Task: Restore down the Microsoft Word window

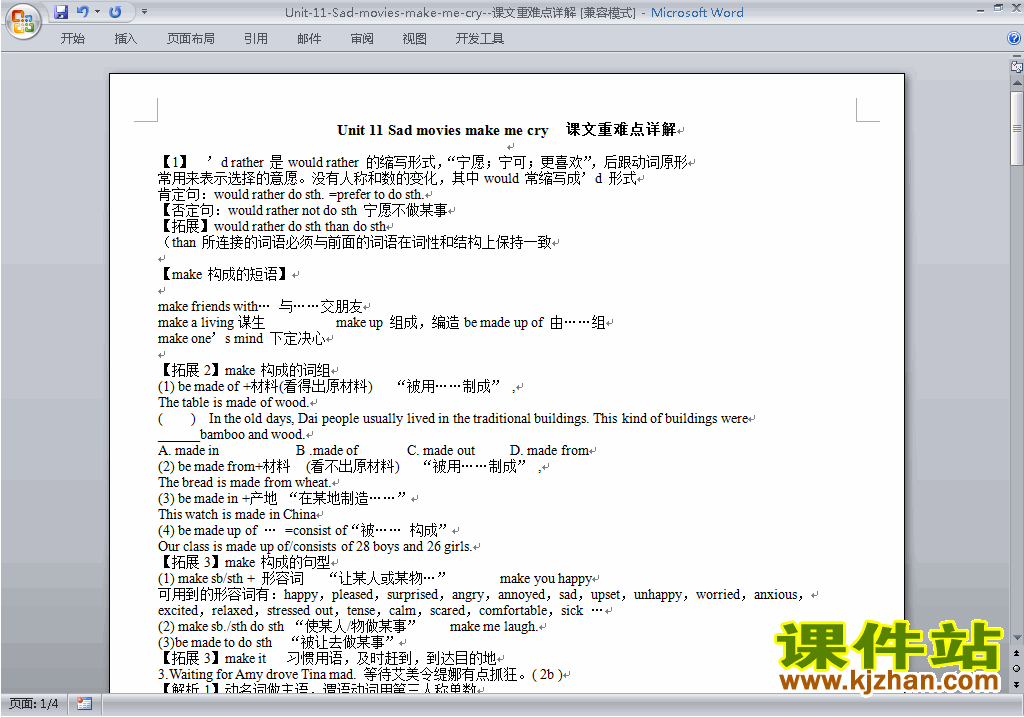Action: (998, 8)
